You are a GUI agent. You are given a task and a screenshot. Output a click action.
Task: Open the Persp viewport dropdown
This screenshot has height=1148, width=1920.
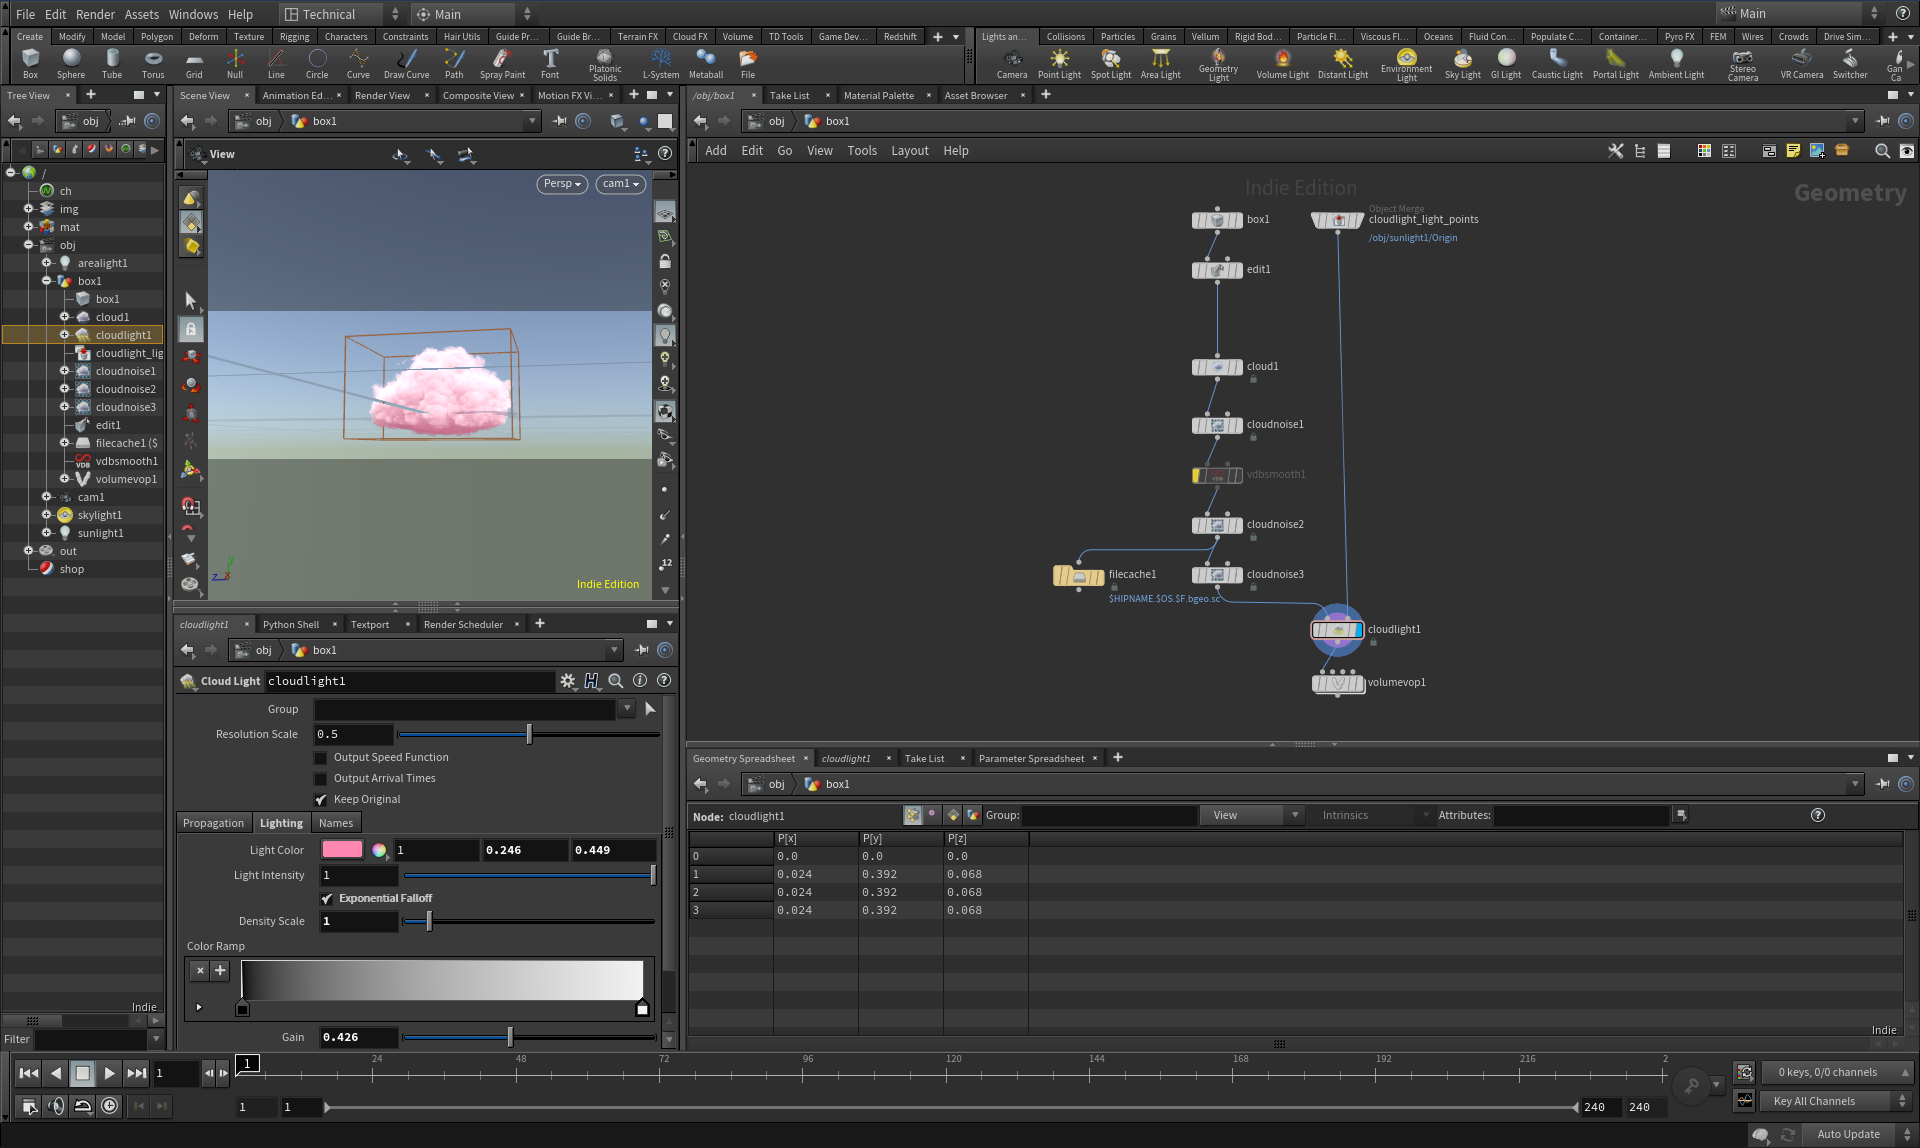click(562, 184)
